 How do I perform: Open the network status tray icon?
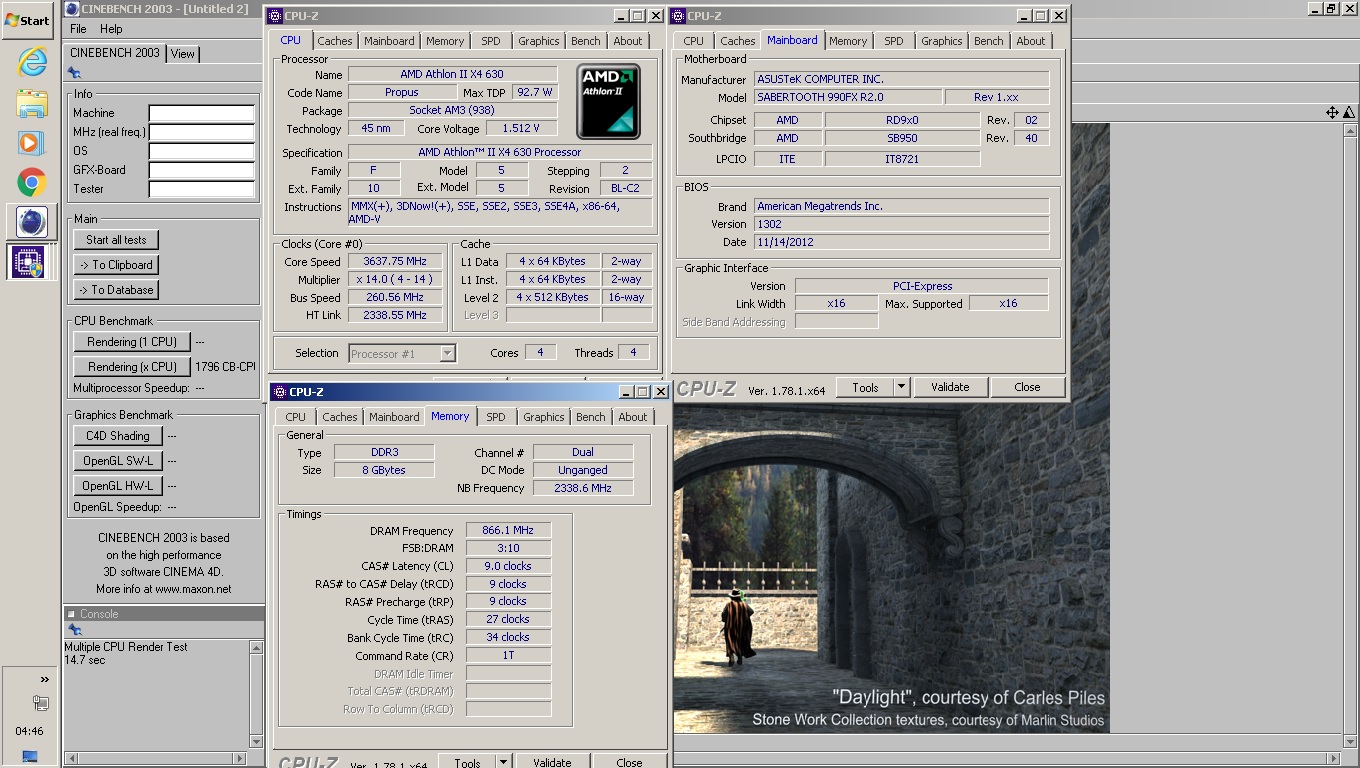[40, 704]
